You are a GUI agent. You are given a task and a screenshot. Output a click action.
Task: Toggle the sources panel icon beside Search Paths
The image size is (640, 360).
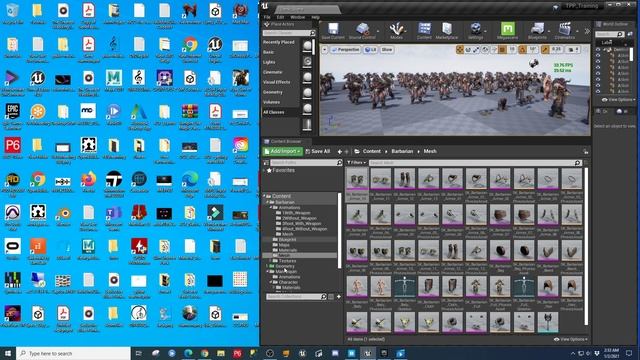(x=266, y=162)
